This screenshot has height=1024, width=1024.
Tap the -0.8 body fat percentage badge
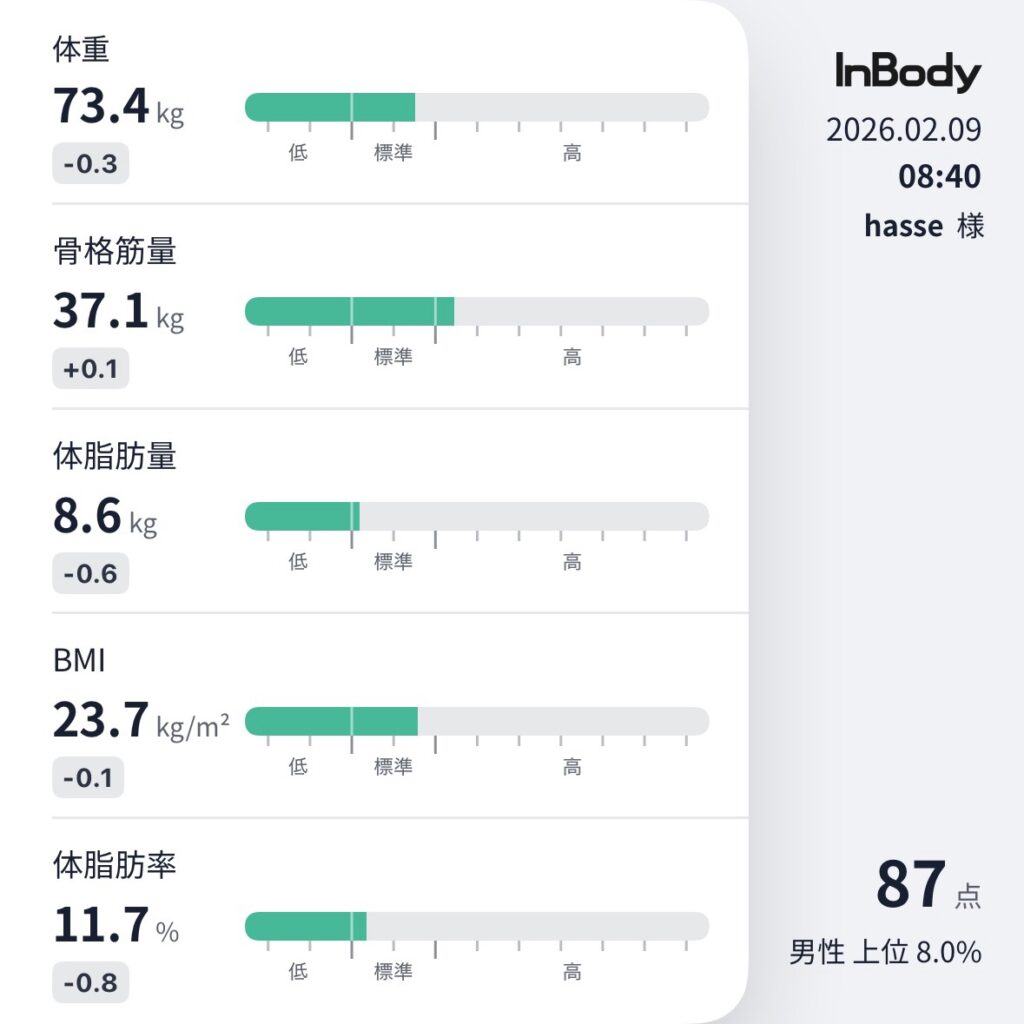[x=90, y=983]
